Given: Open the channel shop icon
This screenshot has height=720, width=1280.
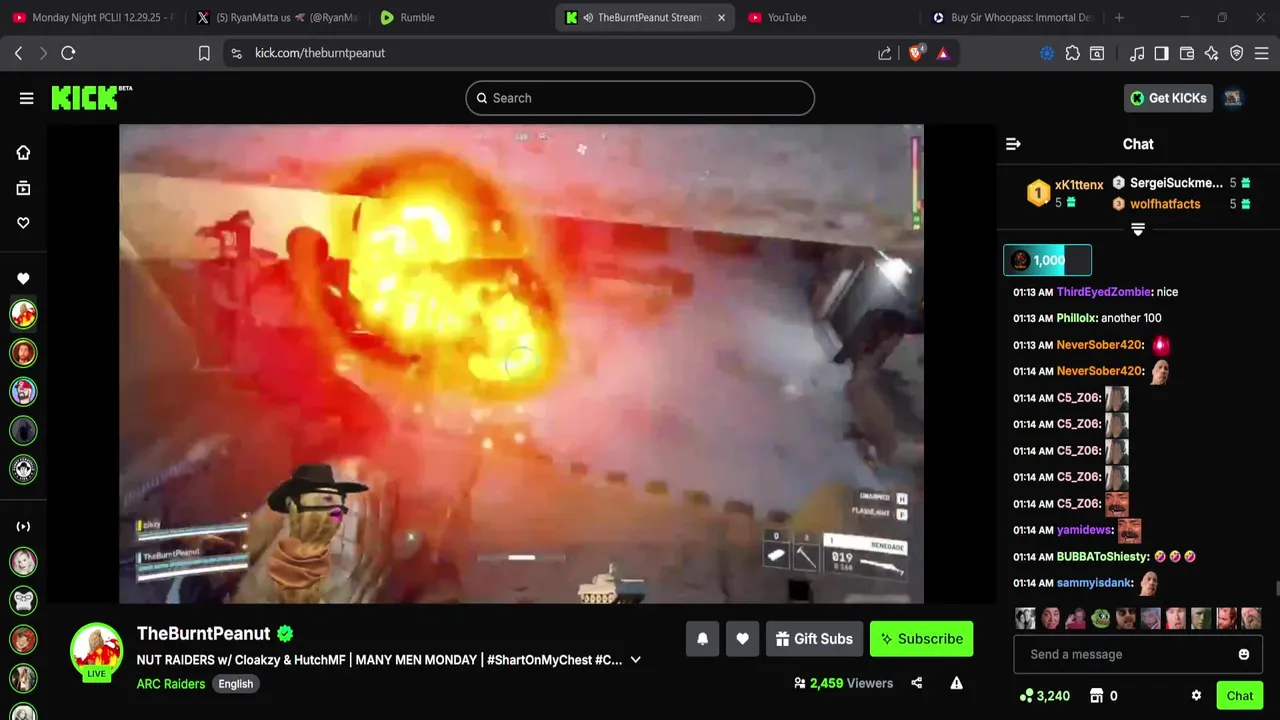Looking at the screenshot, I should pyautogui.click(x=1096, y=696).
